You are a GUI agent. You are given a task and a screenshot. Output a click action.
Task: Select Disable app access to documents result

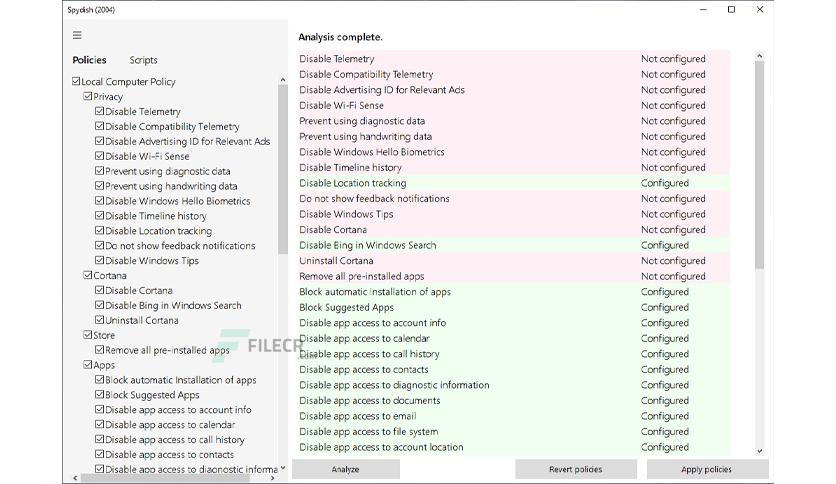513,400
